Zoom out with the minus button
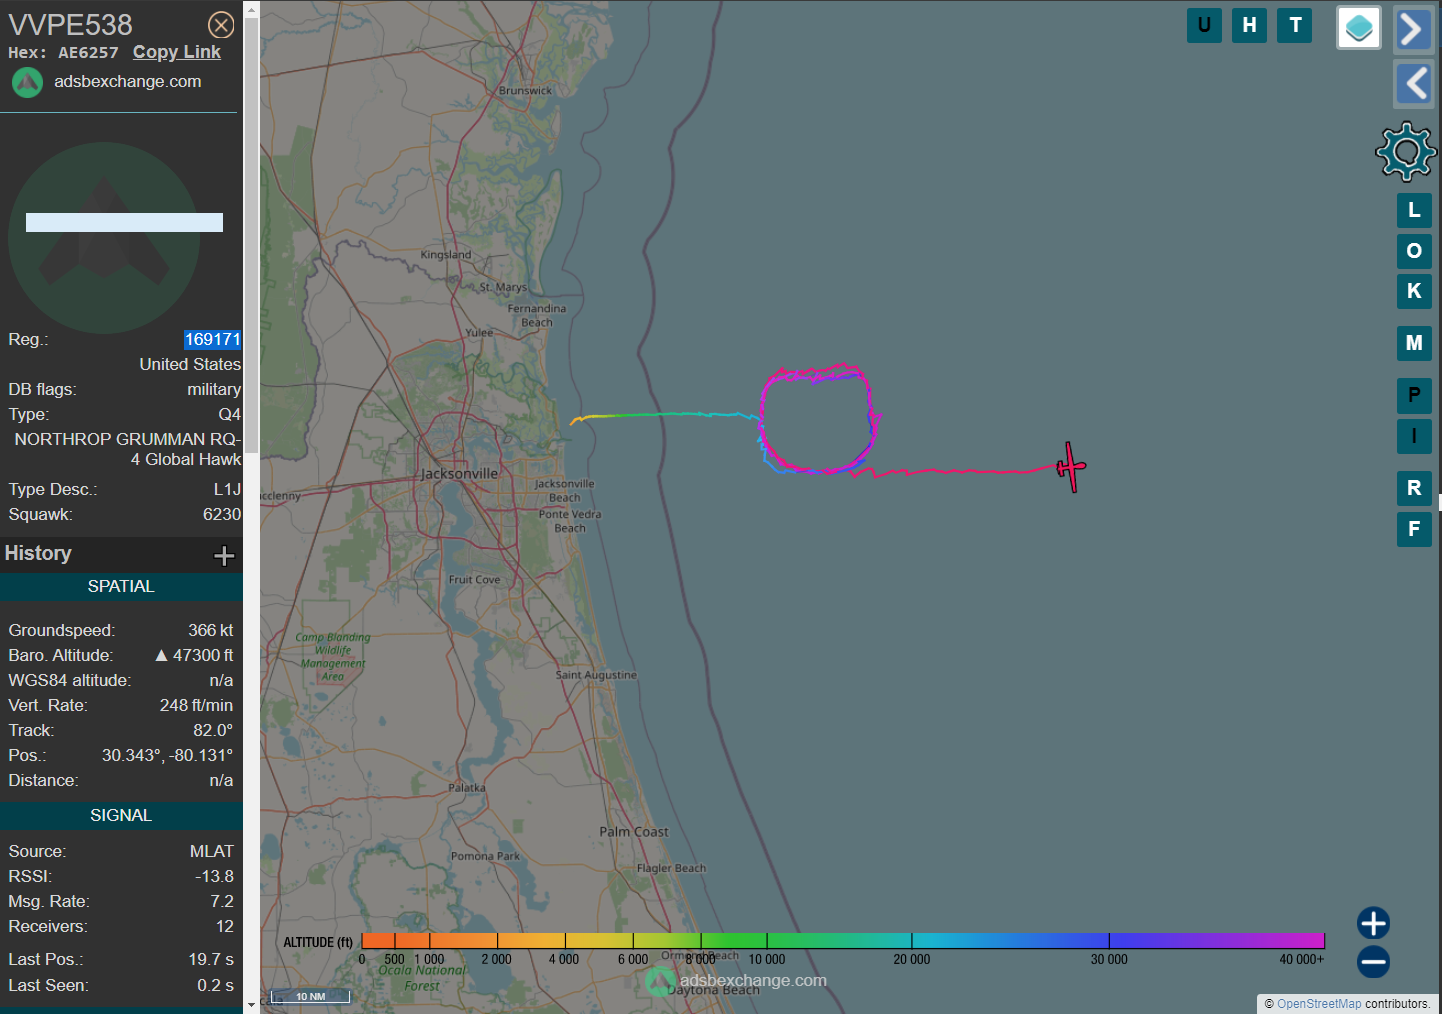The width and height of the screenshot is (1442, 1014). click(x=1373, y=962)
